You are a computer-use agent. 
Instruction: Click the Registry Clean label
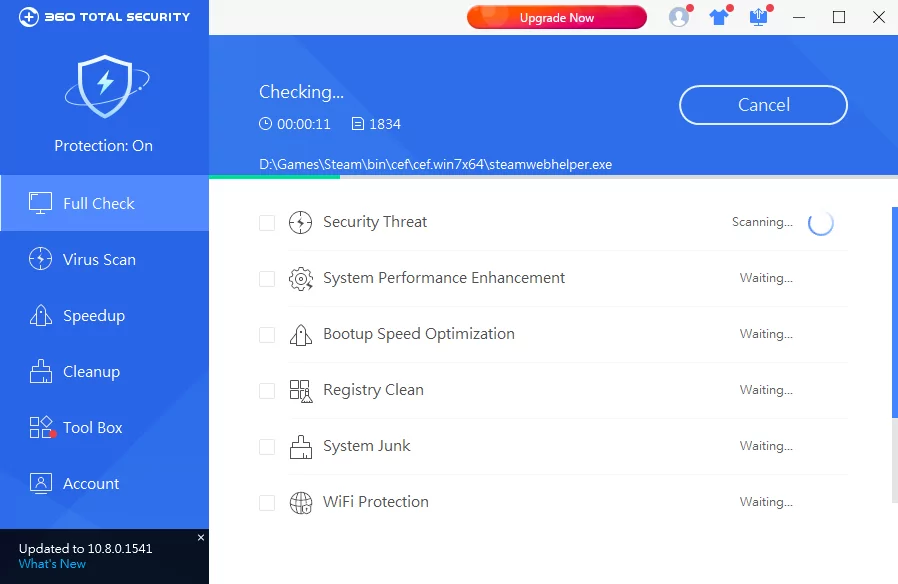tap(373, 390)
